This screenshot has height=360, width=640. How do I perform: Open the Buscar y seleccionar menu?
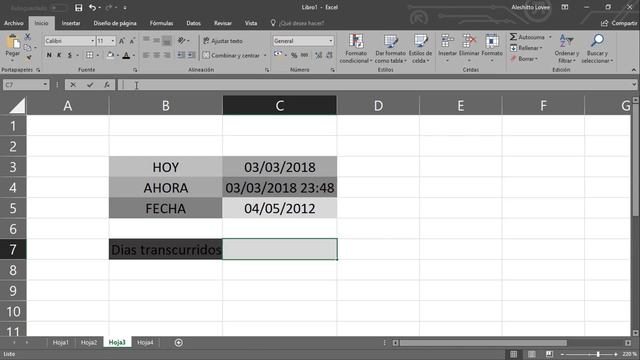click(x=597, y=49)
